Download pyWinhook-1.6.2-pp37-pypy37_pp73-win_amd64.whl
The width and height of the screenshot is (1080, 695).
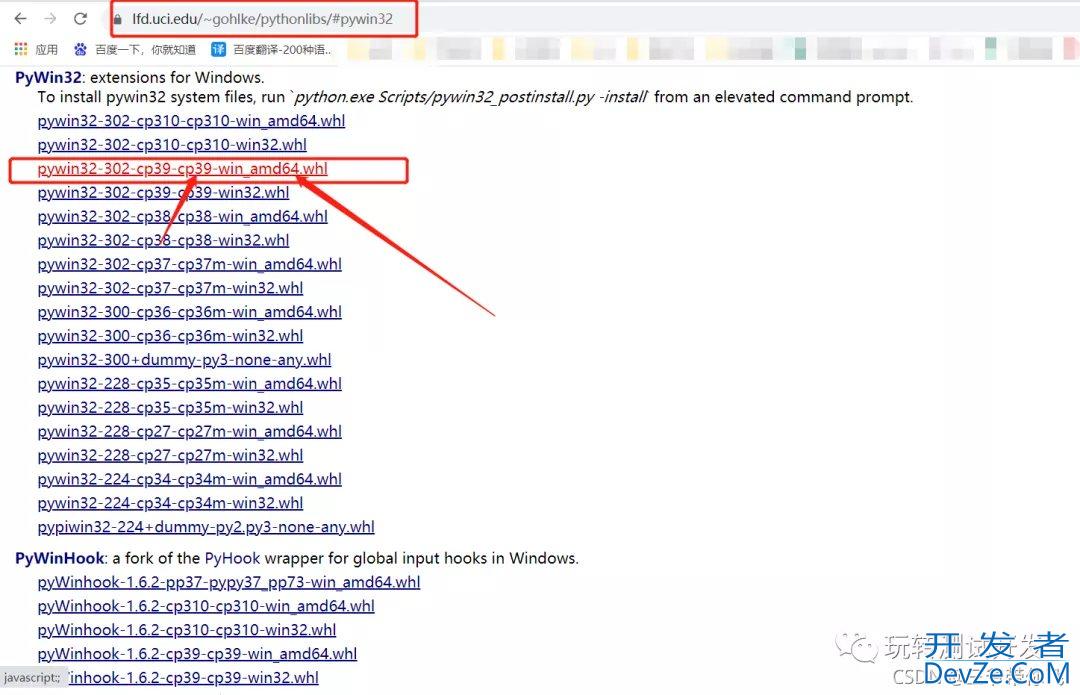tap(229, 582)
